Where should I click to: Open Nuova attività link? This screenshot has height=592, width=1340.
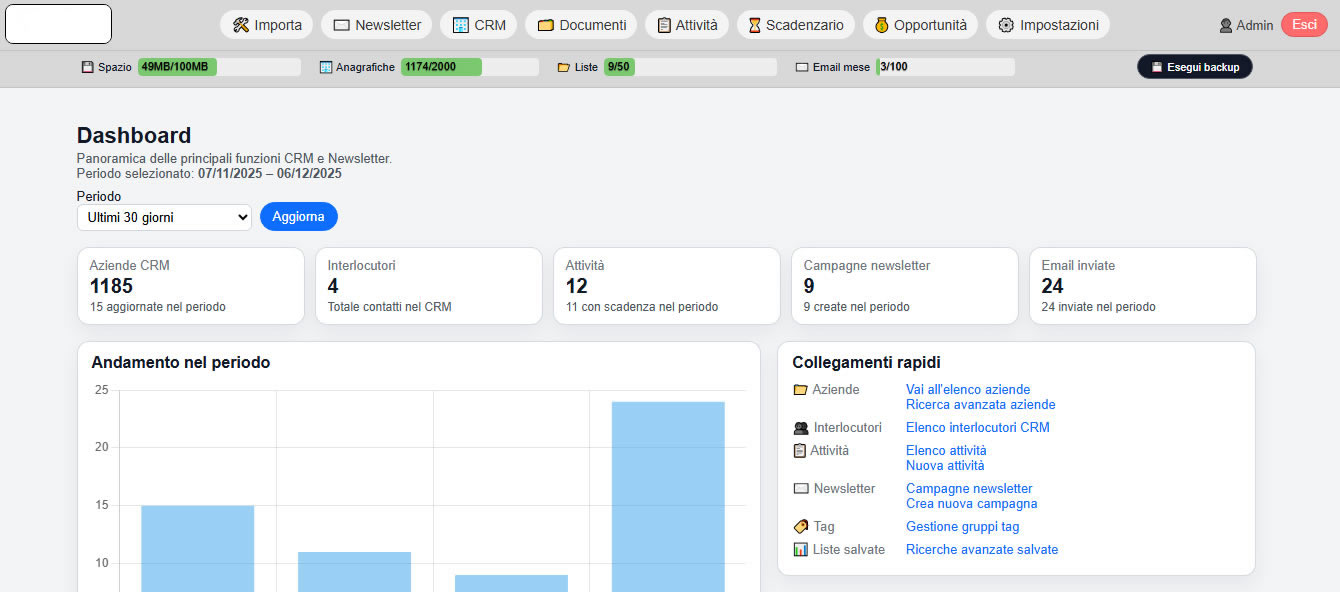tap(945, 466)
